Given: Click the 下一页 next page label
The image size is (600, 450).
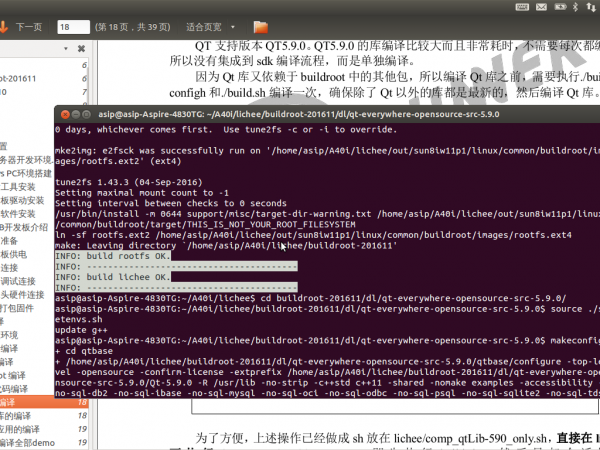Looking at the screenshot, I should 29,27.
